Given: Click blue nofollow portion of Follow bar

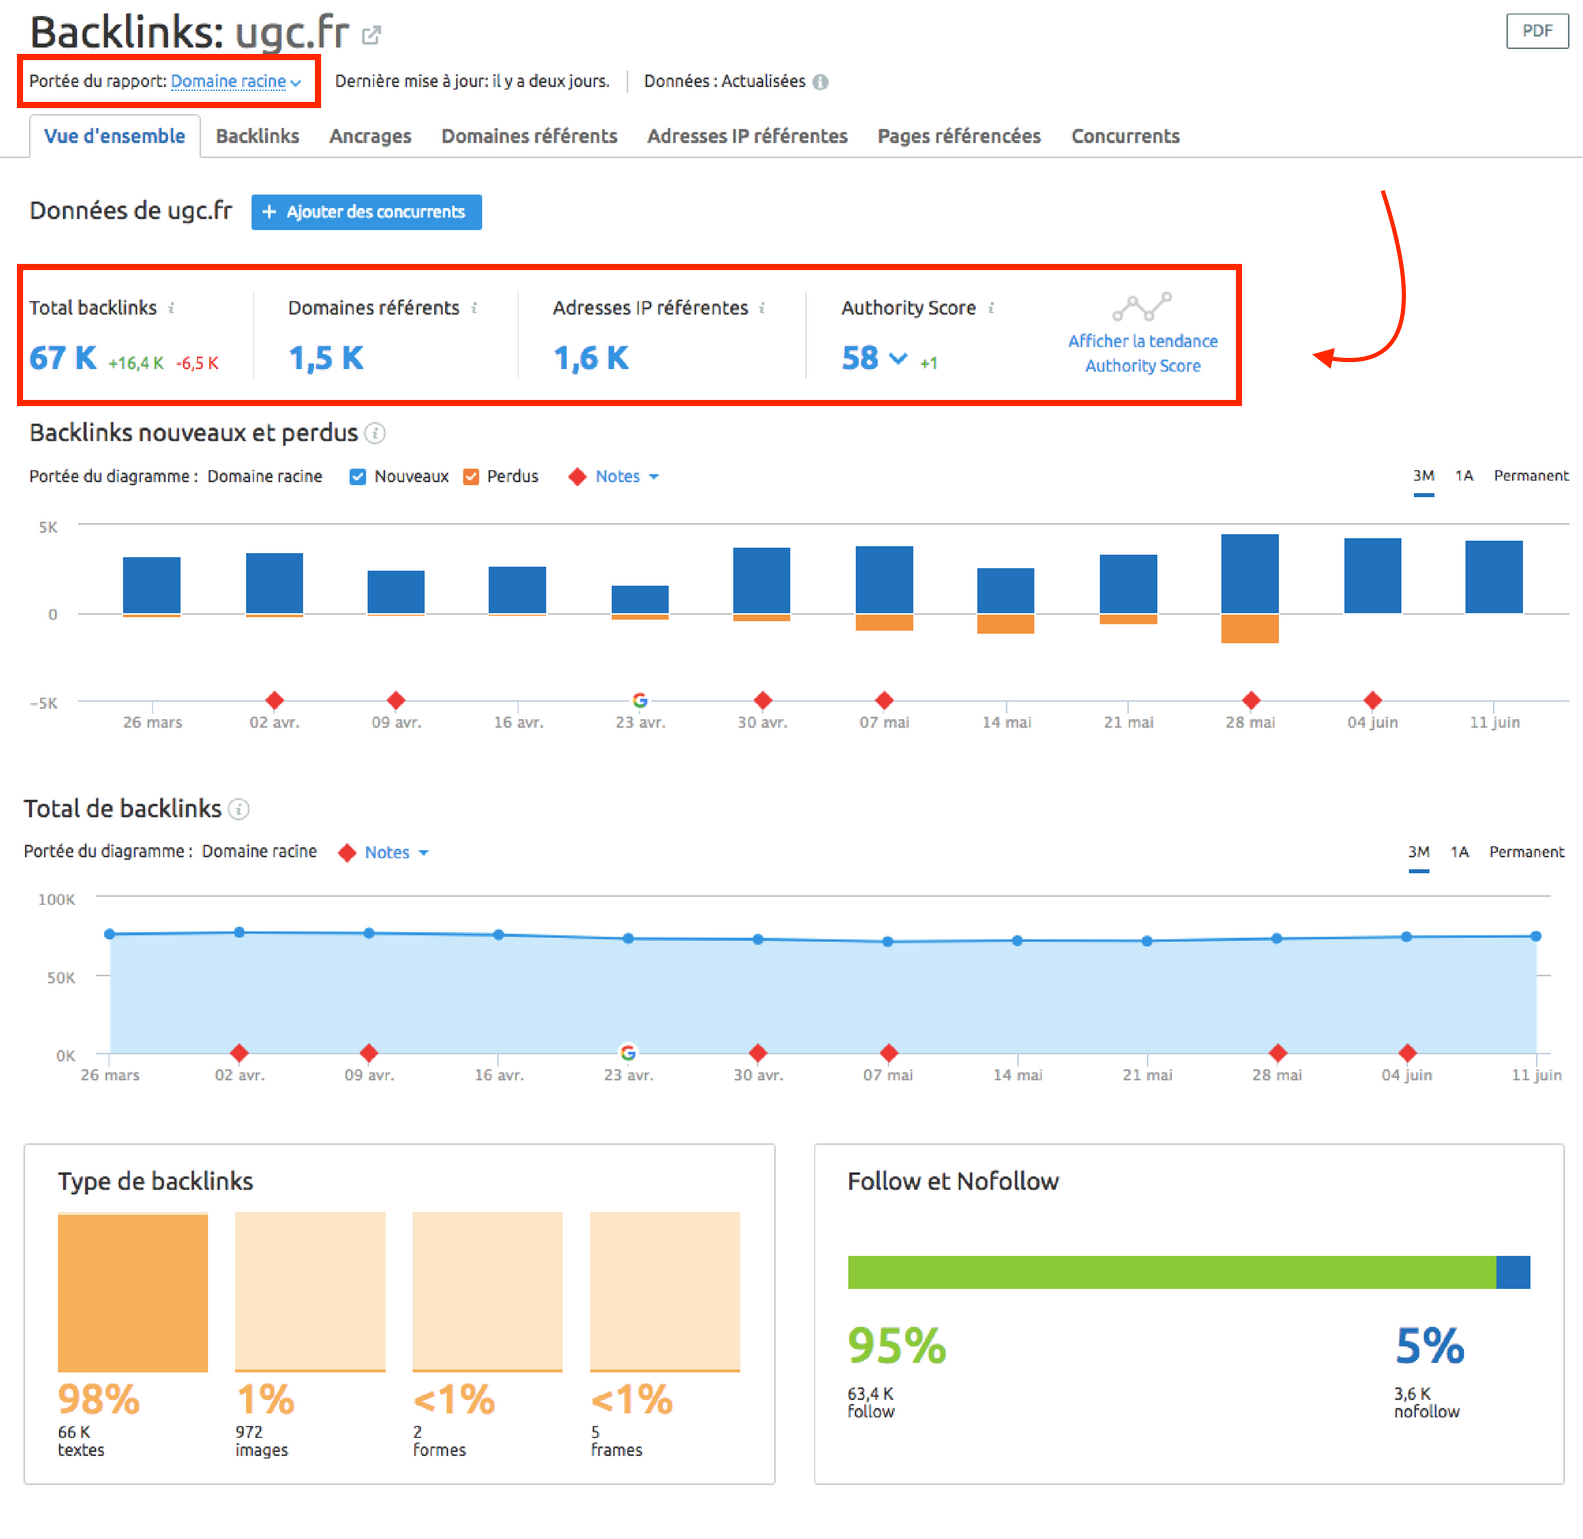Looking at the screenshot, I should tap(1514, 1272).
